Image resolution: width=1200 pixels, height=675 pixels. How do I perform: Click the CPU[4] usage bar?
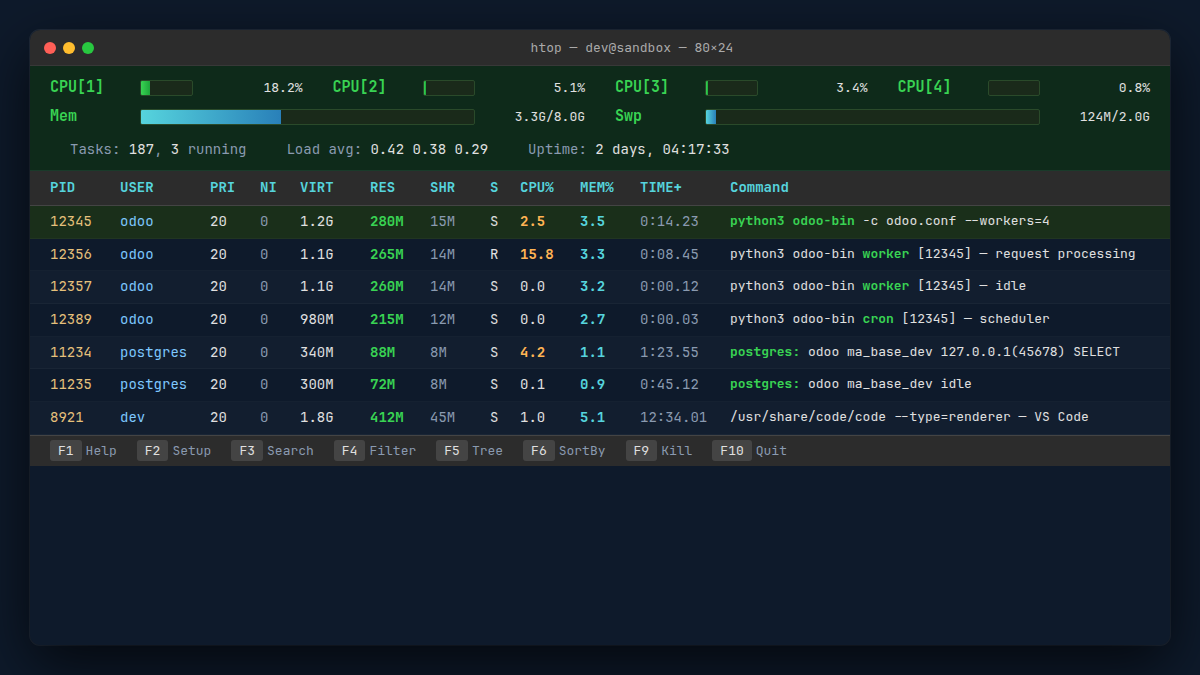(x=1014, y=88)
